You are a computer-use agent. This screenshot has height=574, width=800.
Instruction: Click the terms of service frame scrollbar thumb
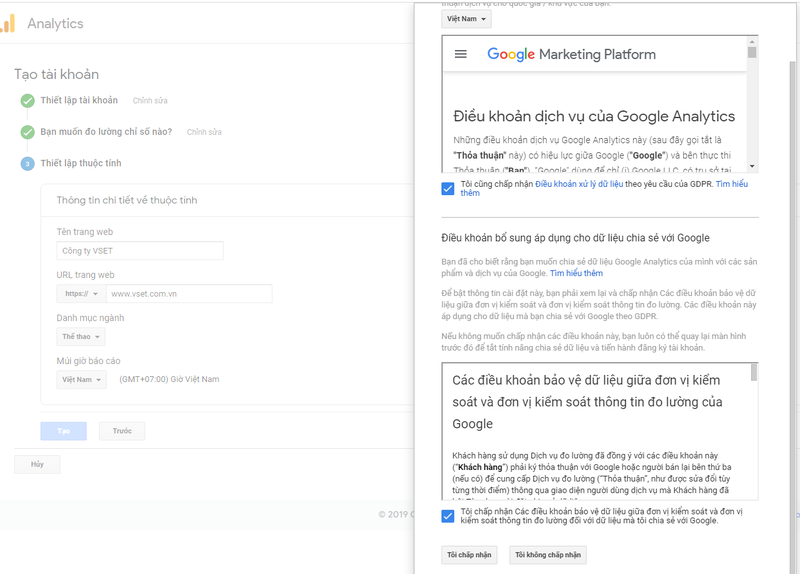pyautogui.click(x=752, y=52)
